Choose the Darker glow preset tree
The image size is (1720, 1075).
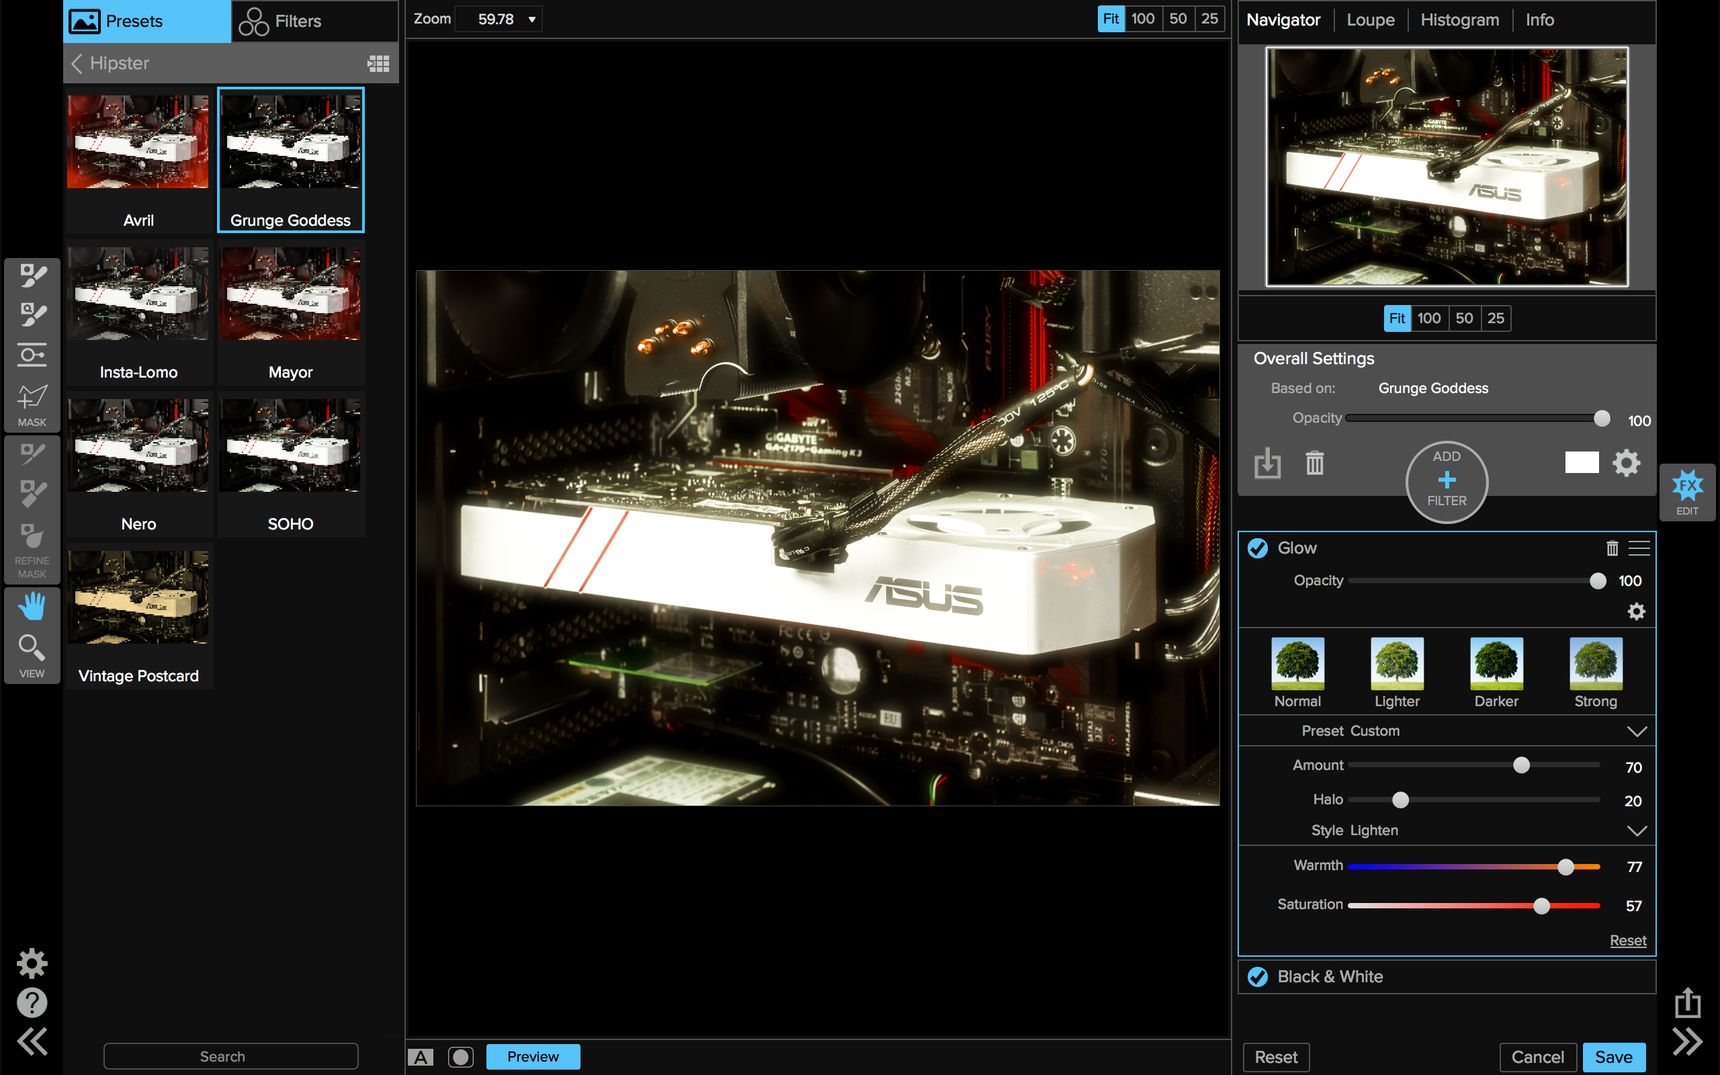pyautogui.click(x=1496, y=664)
